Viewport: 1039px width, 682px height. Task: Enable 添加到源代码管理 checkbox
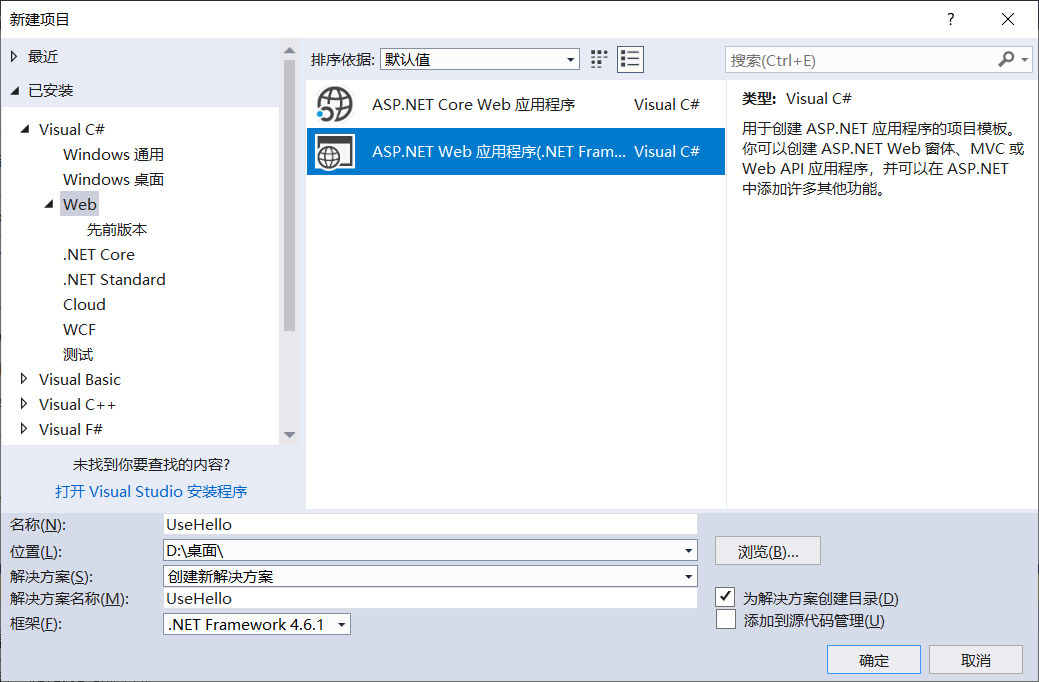click(x=725, y=620)
